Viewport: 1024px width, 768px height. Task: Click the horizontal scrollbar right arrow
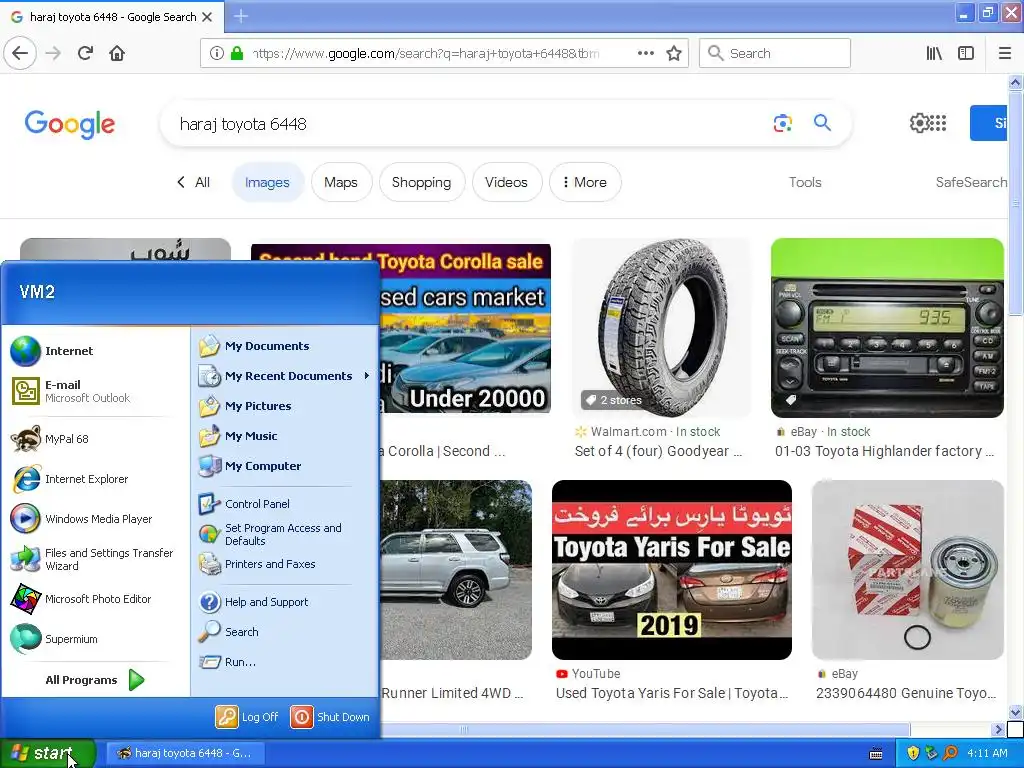pyautogui.click(x=997, y=729)
